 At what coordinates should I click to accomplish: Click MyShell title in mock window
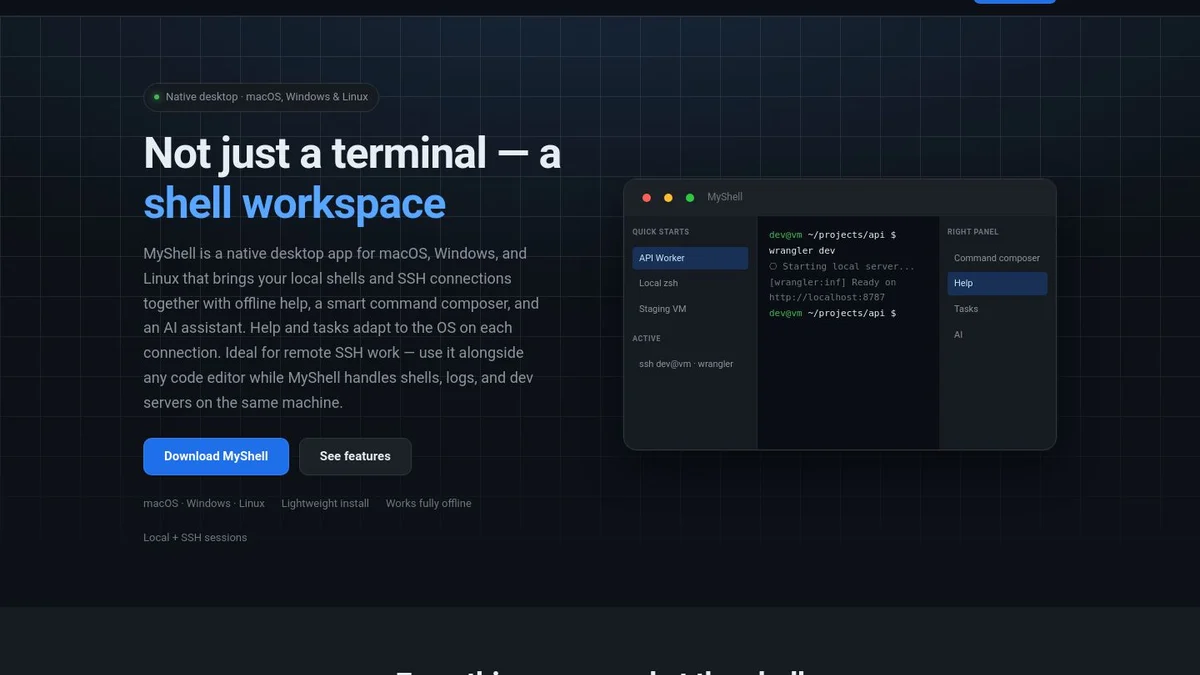tap(725, 197)
